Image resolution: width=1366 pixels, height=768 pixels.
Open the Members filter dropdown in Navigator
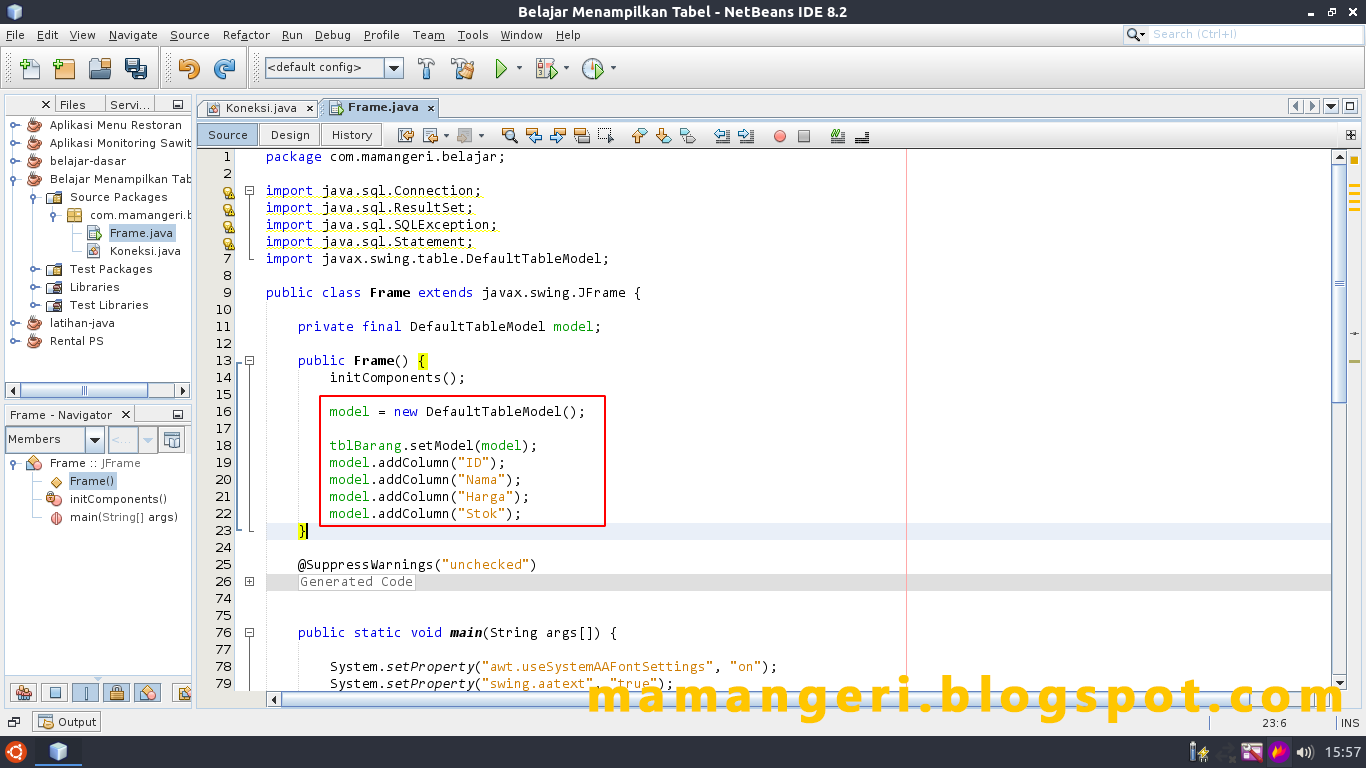pos(94,439)
